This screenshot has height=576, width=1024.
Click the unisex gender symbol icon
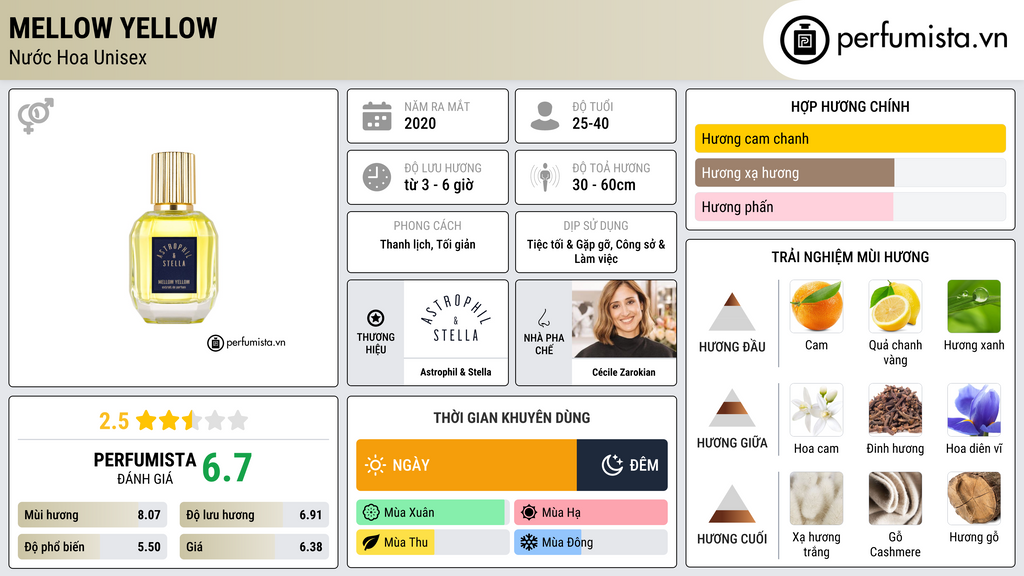tap(36, 116)
